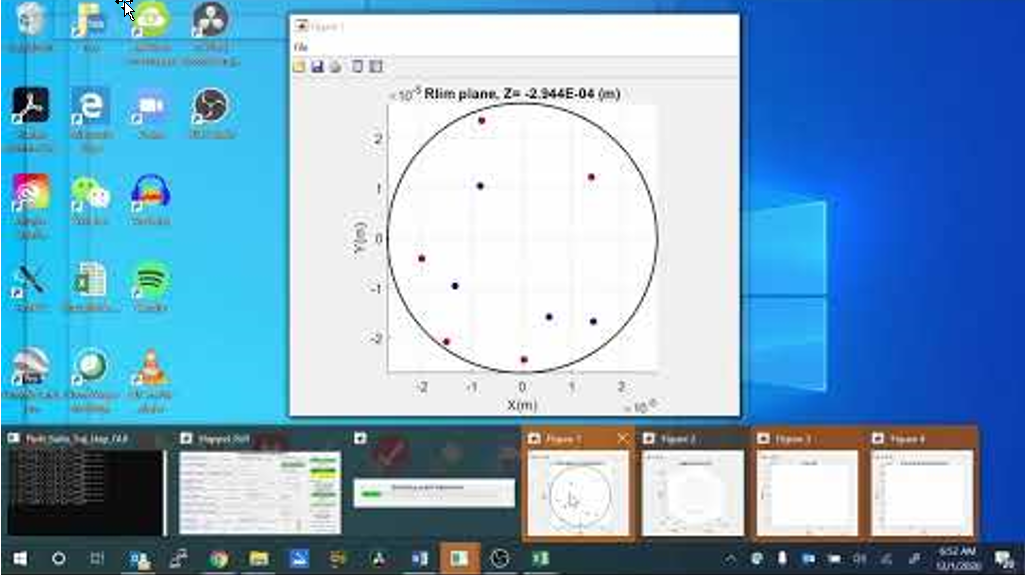Open the Figure 4 preview thumbnail
Screen dimensions: 1025x575
click(922, 492)
